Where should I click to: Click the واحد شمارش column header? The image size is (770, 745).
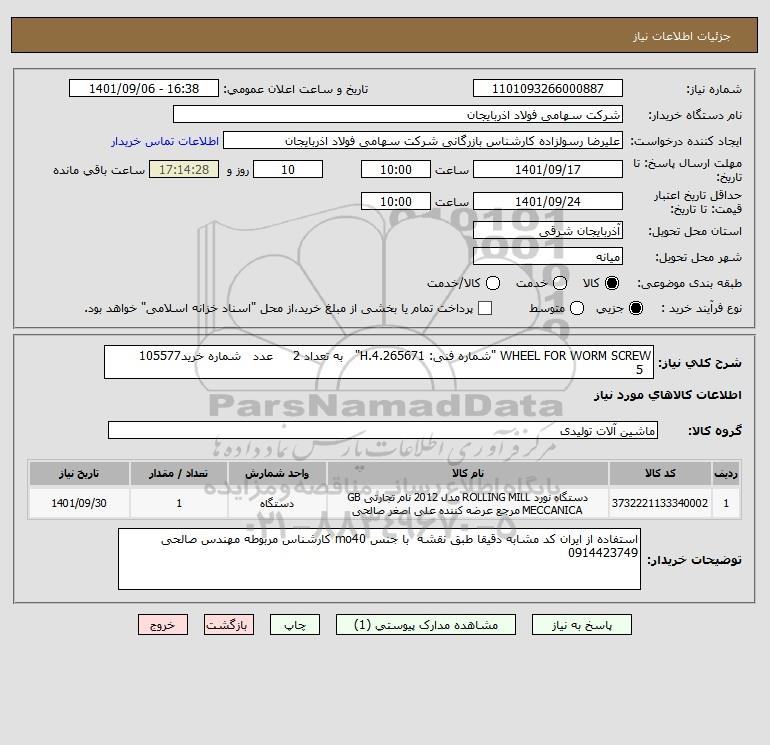pos(277,473)
